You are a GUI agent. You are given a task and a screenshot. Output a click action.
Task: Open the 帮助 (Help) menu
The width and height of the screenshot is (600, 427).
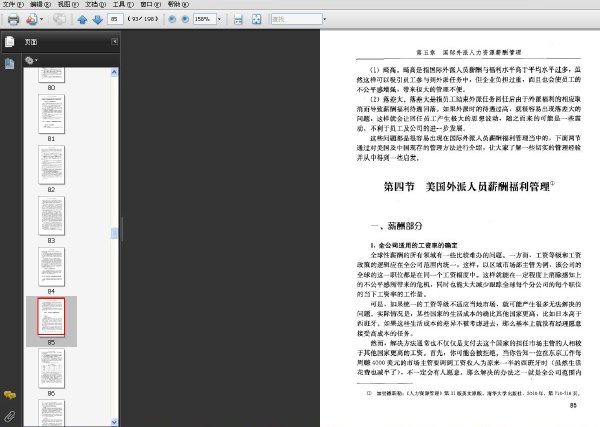point(178,4)
